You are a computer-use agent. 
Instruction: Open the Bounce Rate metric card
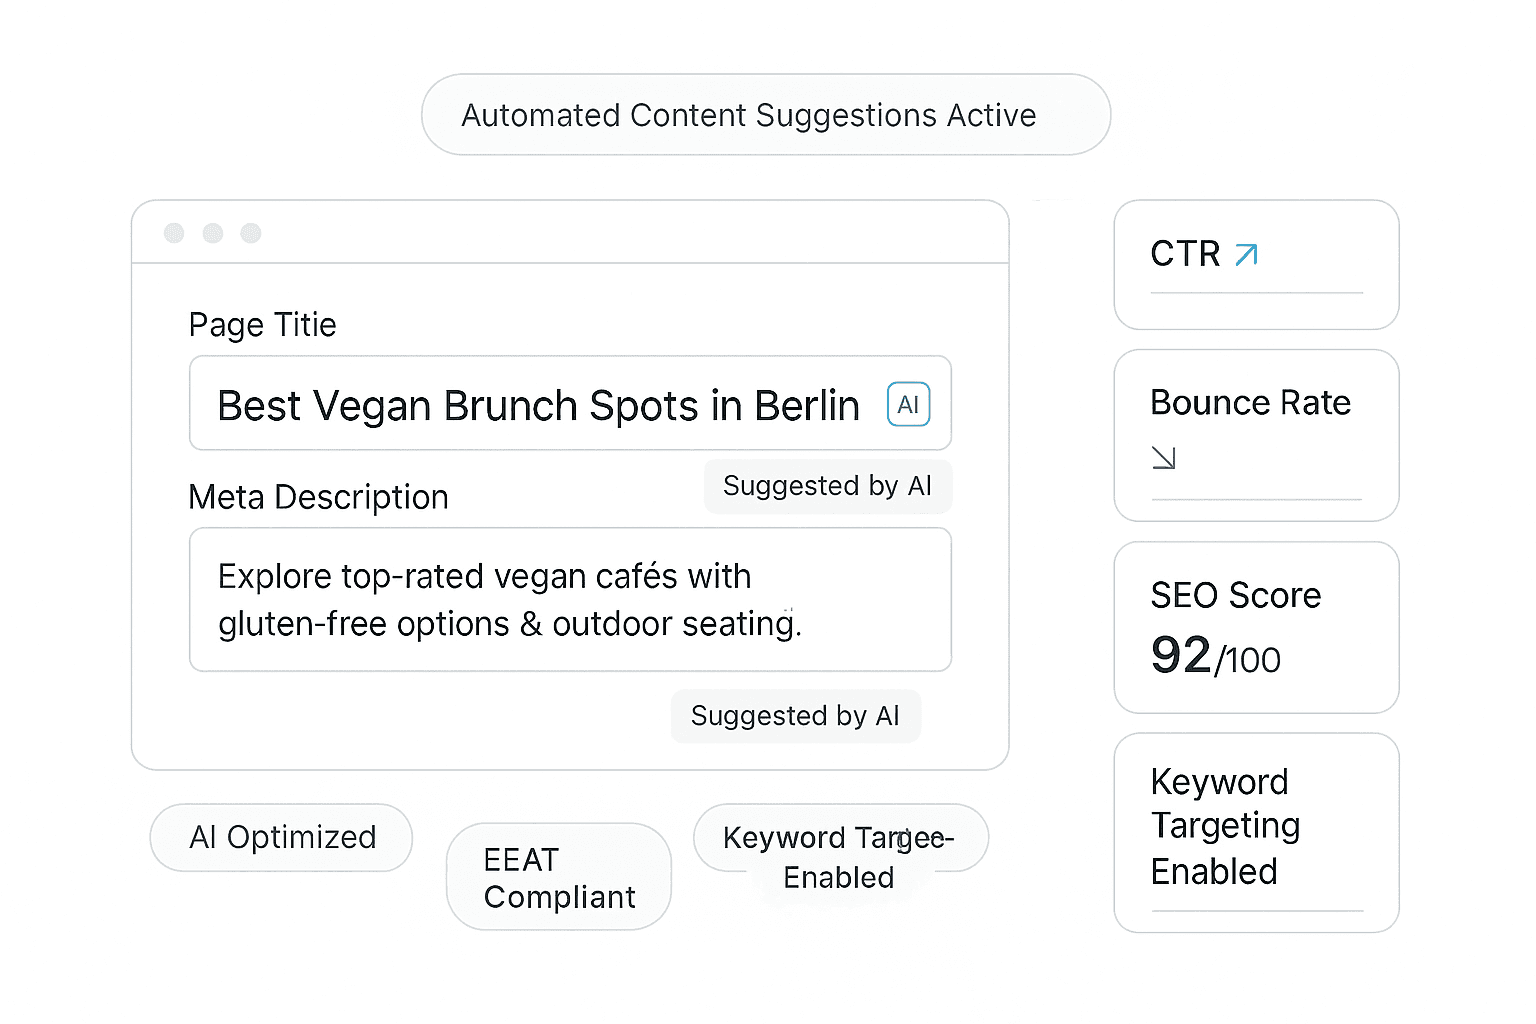point(1256,435)
